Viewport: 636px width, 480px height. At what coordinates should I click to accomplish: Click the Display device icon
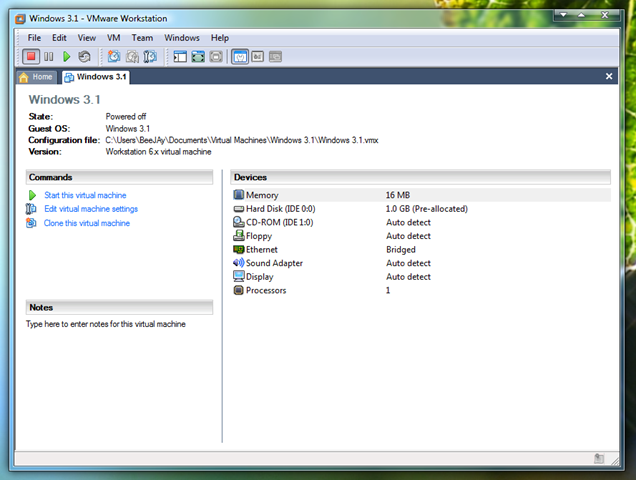click(238, 276)
